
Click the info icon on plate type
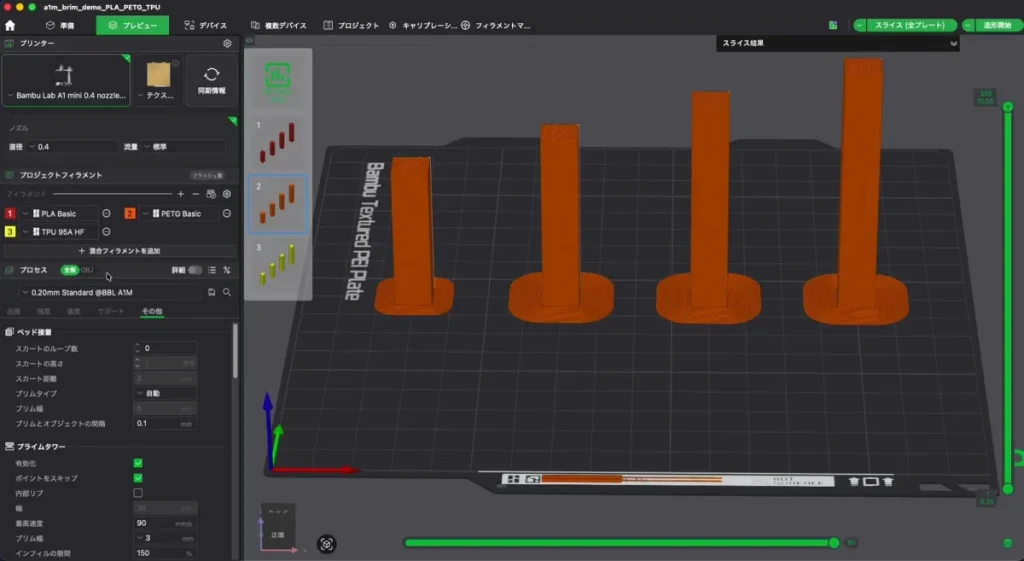pyautogui.click(x=176, y=63)
